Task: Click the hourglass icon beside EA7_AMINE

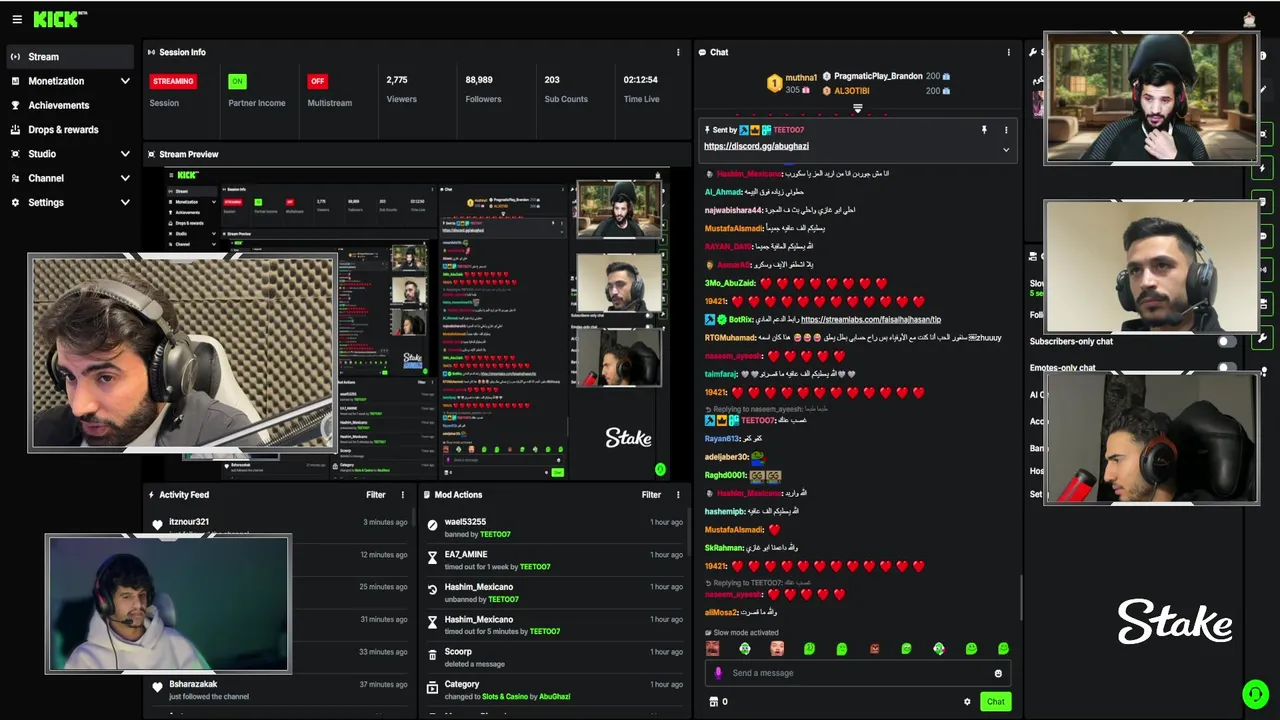Action: (x=432, y=557)
